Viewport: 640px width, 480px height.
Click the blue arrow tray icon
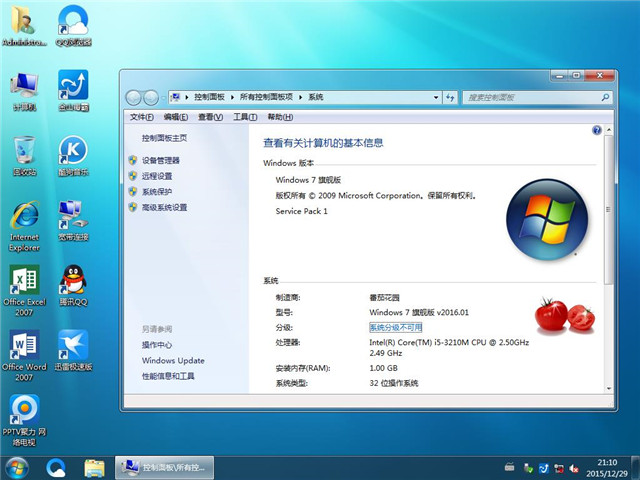coord(544,468)
